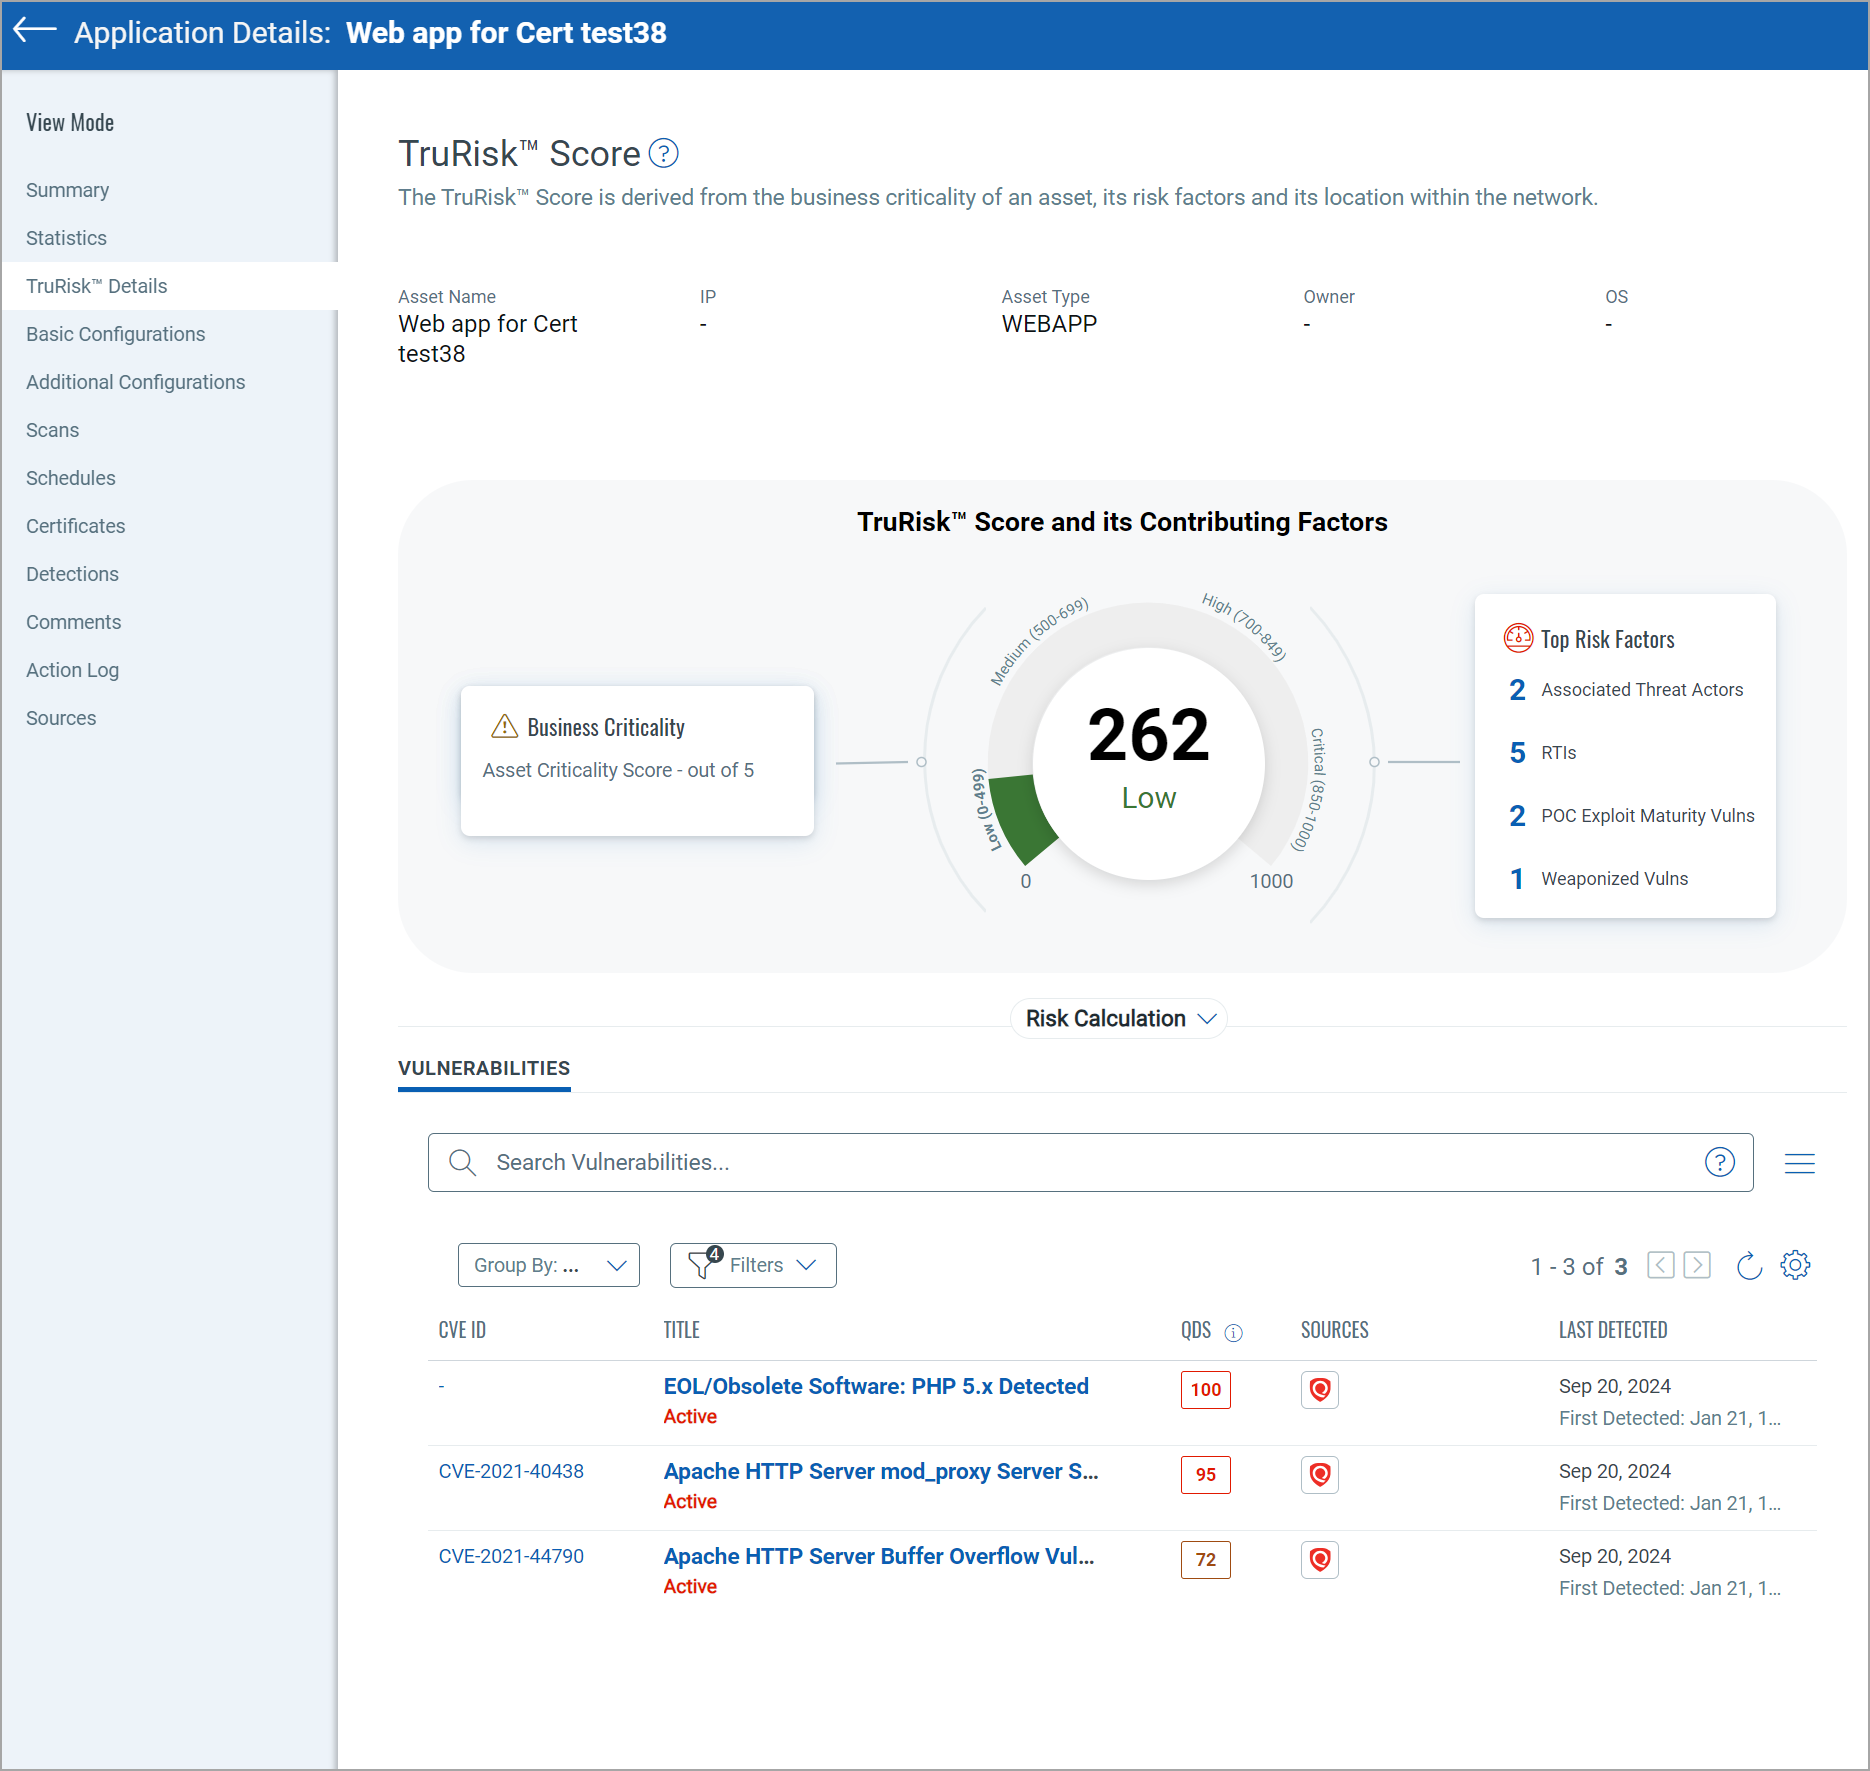The height and width of the screenshot is (1771, 1870).
Task: Open the Filters dropdown
Action: pos(752,1264)
